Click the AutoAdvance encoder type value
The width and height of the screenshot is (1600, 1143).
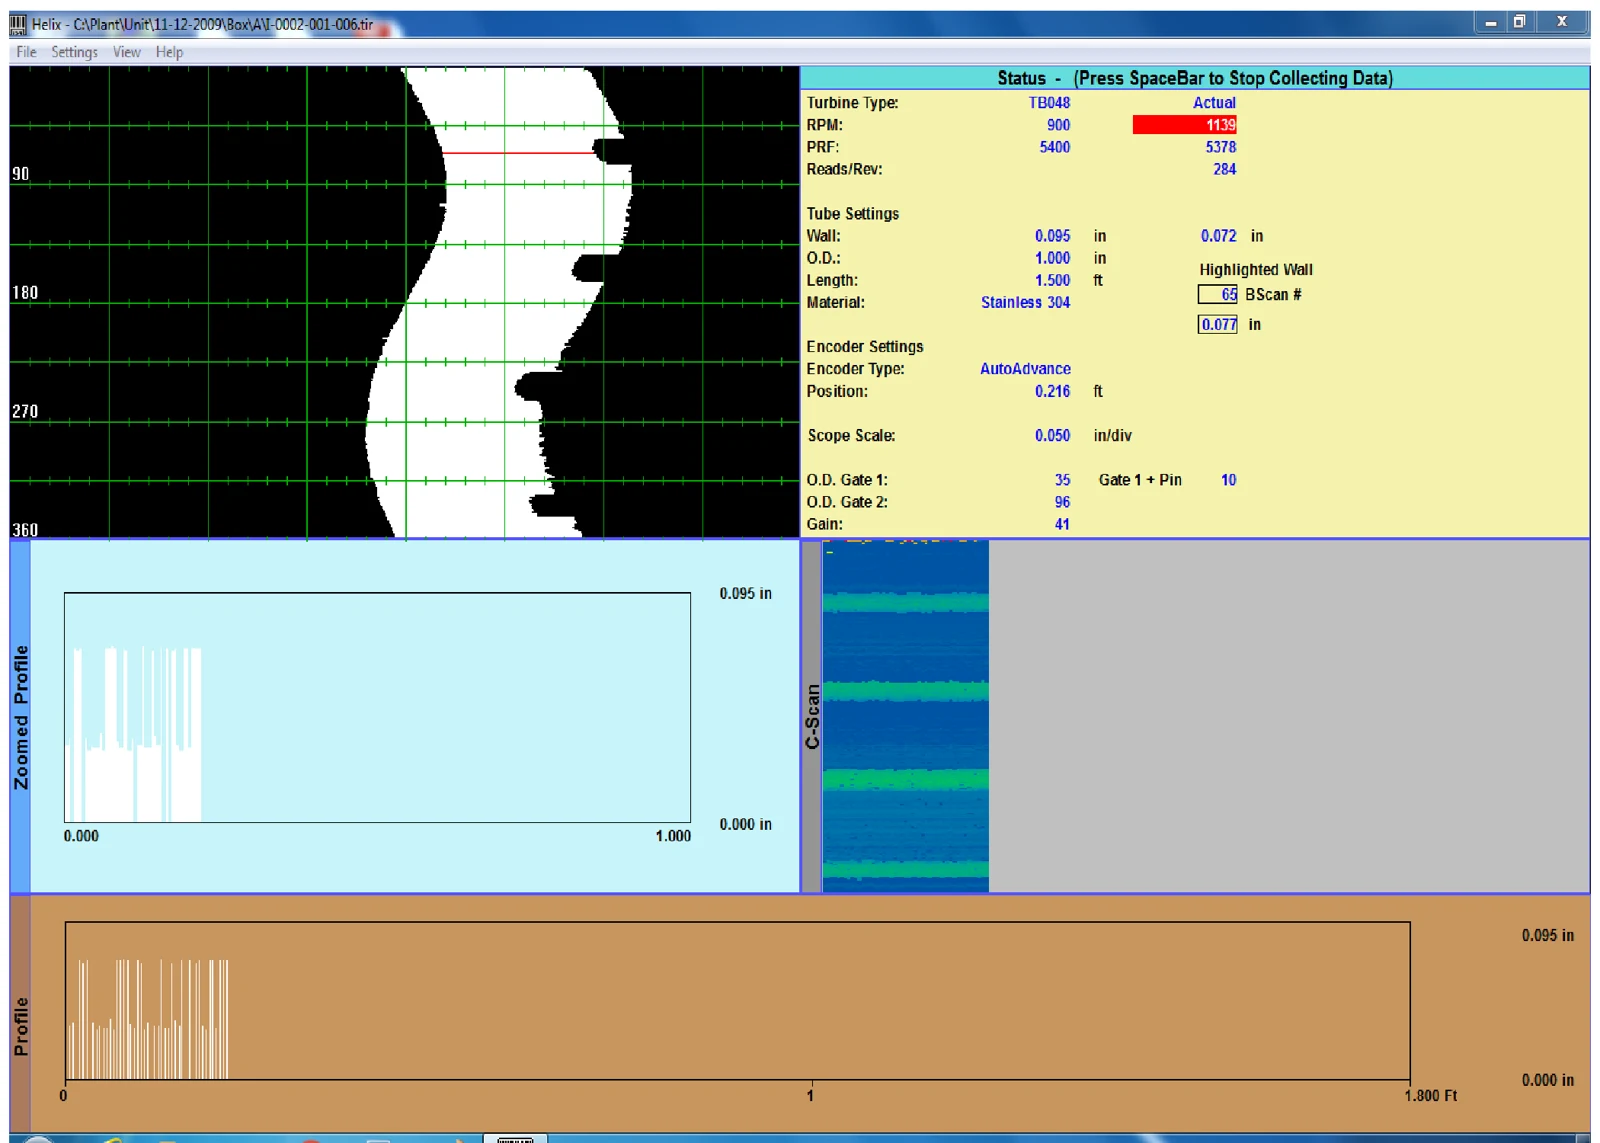(1025, 369)
